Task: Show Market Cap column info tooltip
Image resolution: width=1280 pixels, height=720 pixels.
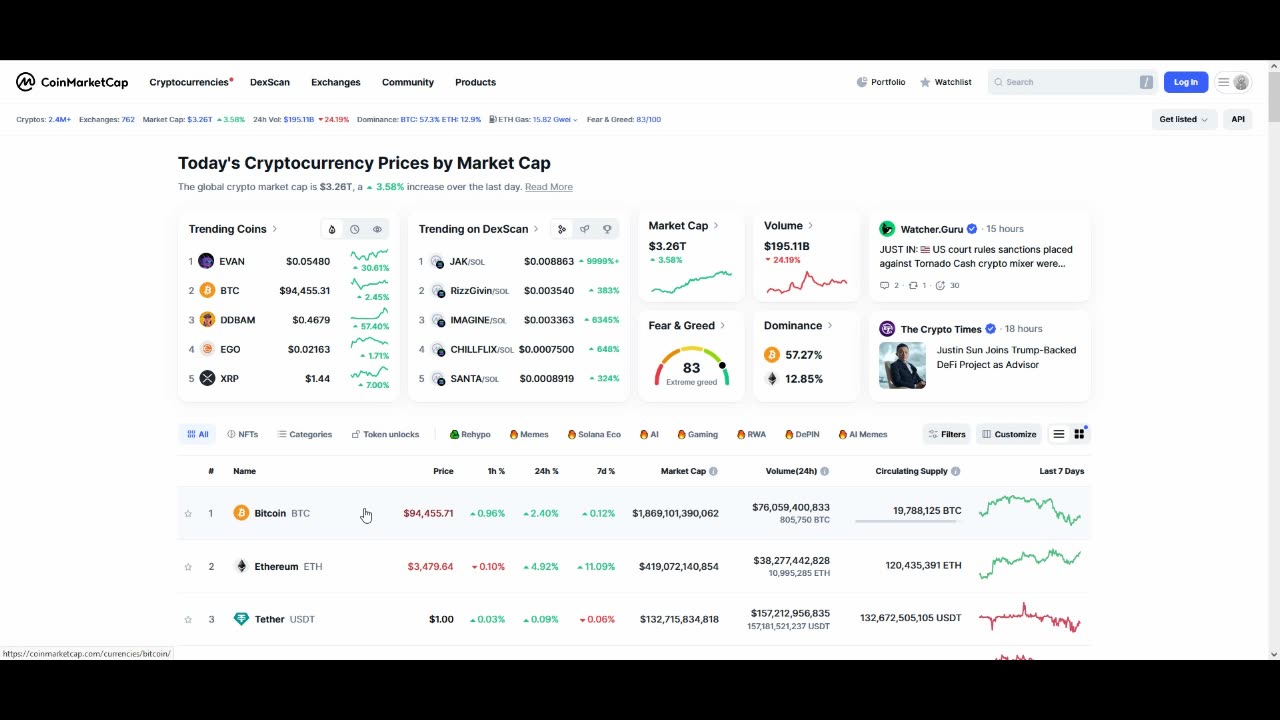Action: click(x=713, y=471)
